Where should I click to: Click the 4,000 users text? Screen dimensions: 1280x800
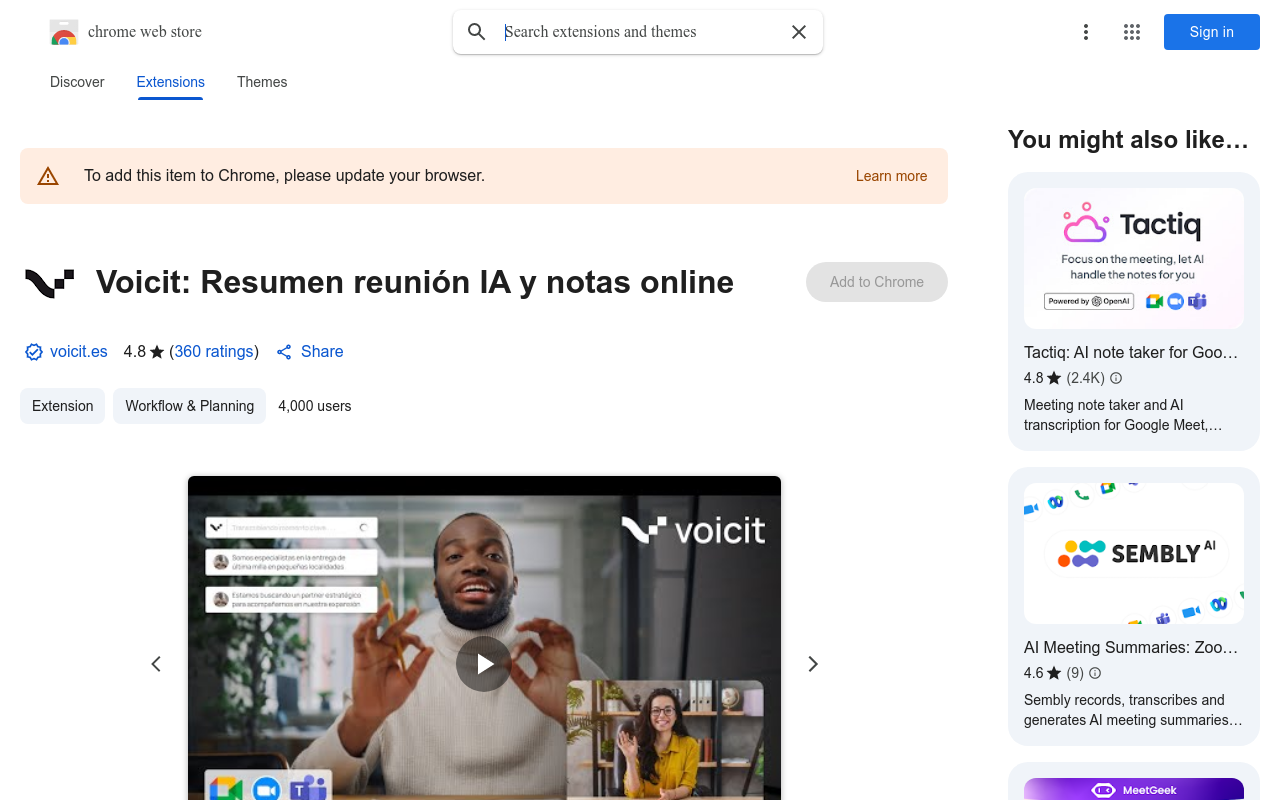[x=315, y=406]
